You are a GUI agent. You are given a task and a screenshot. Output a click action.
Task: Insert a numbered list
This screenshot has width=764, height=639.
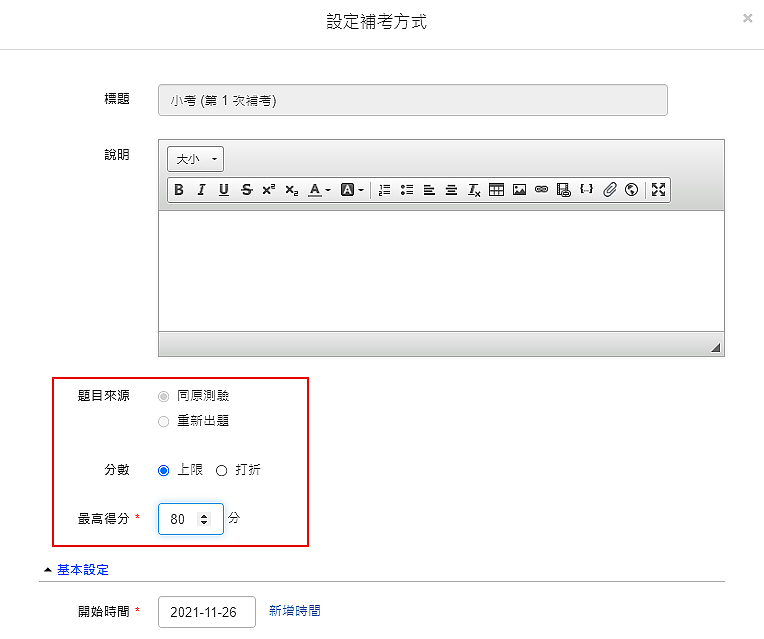point(385,190)
